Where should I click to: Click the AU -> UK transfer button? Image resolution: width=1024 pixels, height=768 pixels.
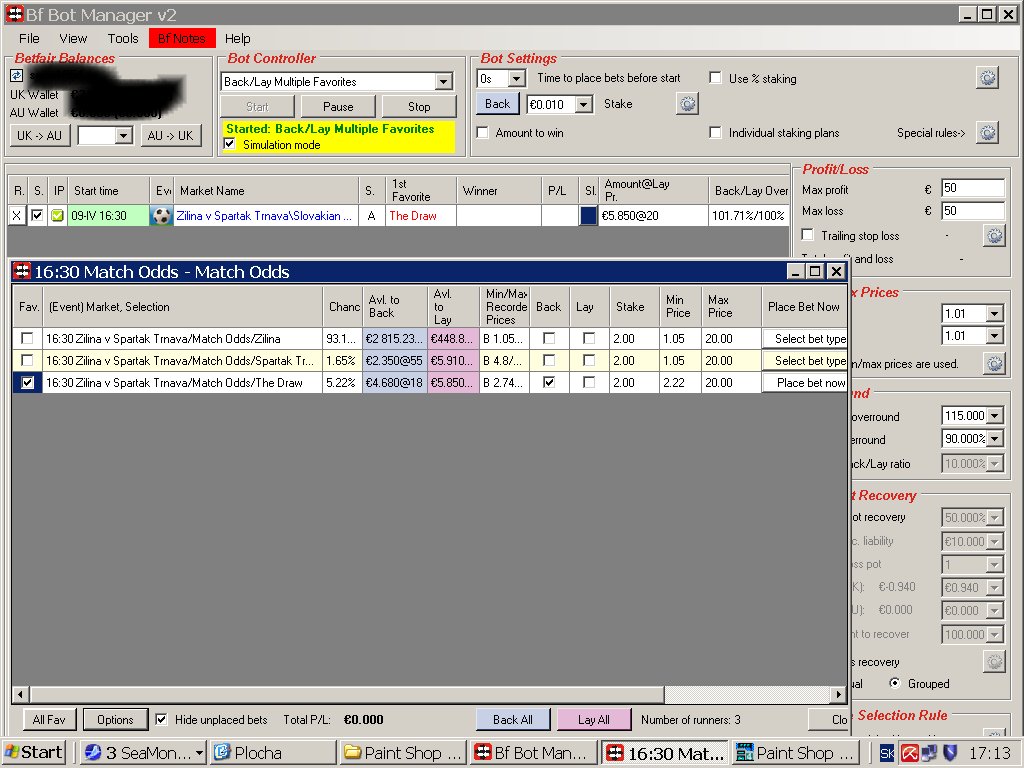tap(170, 136)
